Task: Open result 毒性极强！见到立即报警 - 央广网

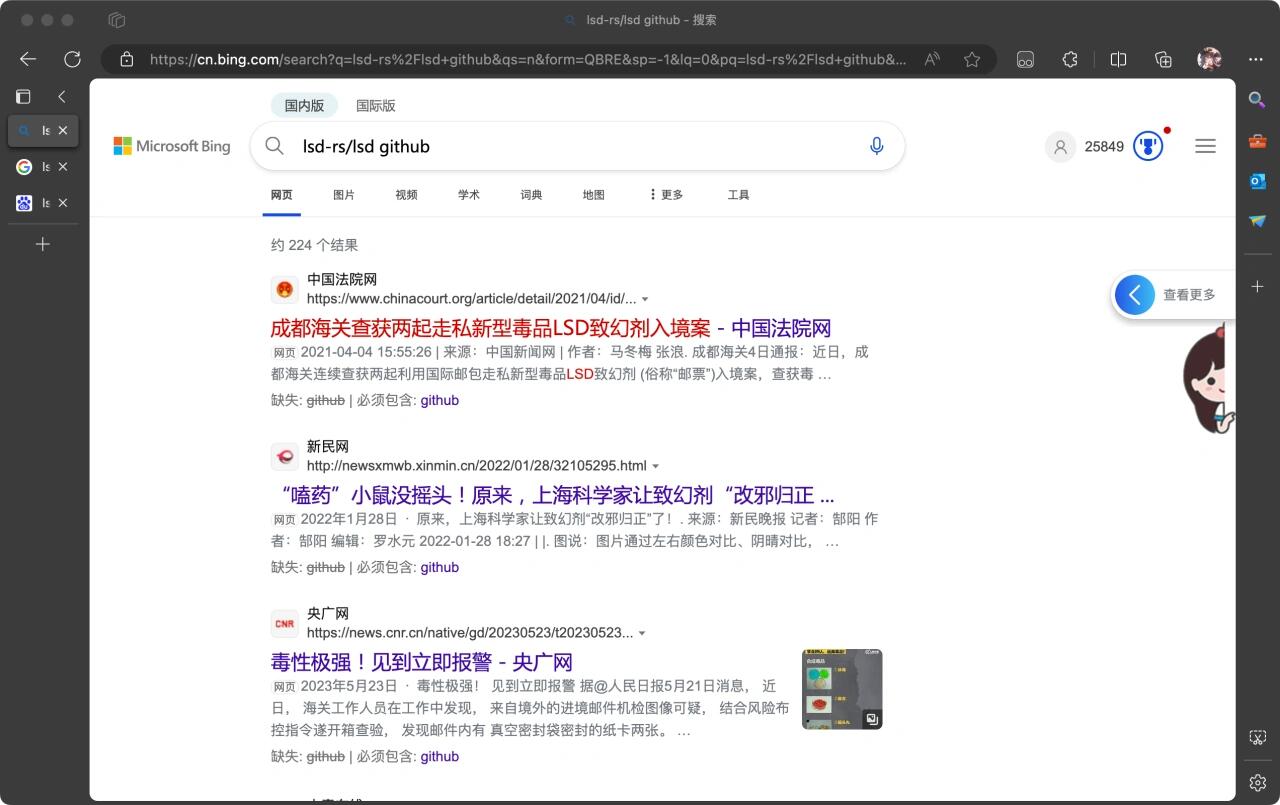Action: [421, 662]
